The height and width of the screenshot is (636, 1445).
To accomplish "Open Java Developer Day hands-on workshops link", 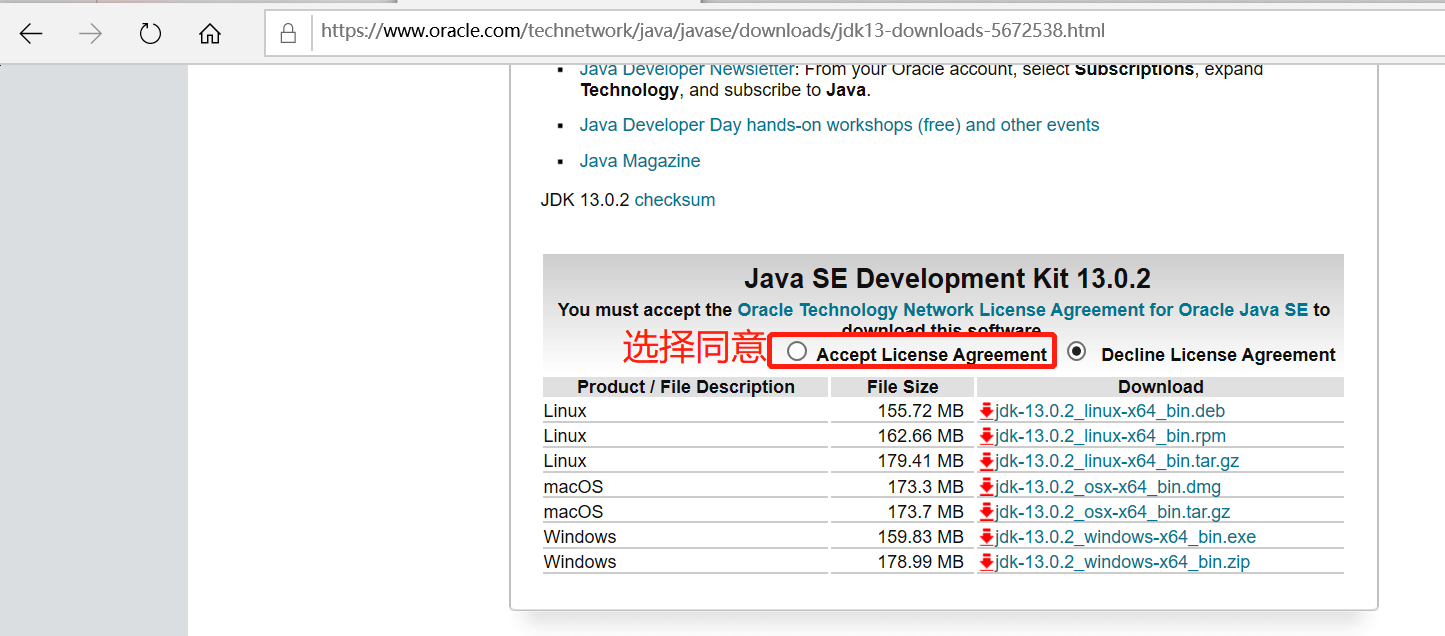I will click(x=839, y=125).
